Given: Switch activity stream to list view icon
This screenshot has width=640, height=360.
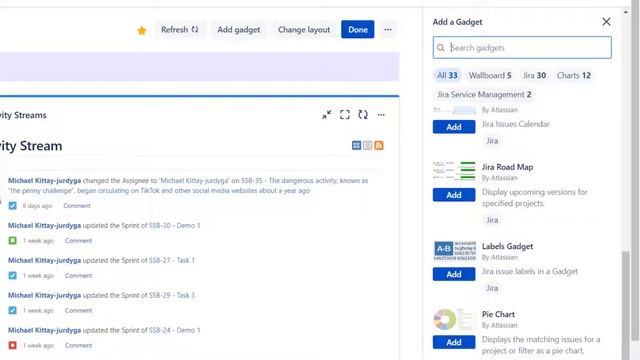Looking at the screenshot, I should 368,145.
